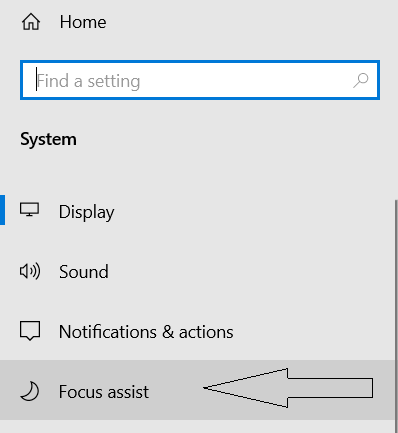Click the Sound speaker icon
Image resolution: width=398 pixels, height=433 pixels.
pos(30,271)
